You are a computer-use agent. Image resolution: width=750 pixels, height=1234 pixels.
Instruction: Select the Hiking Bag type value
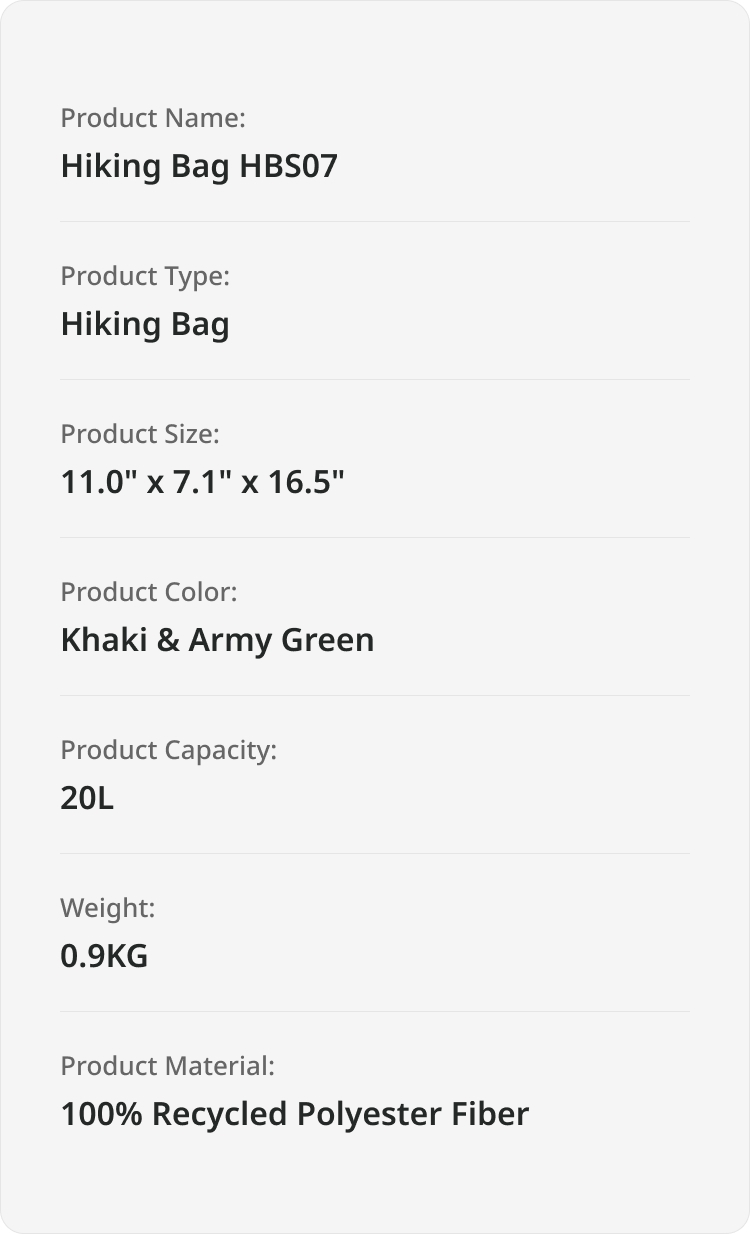pyautogui.click(x=145, y=324)
